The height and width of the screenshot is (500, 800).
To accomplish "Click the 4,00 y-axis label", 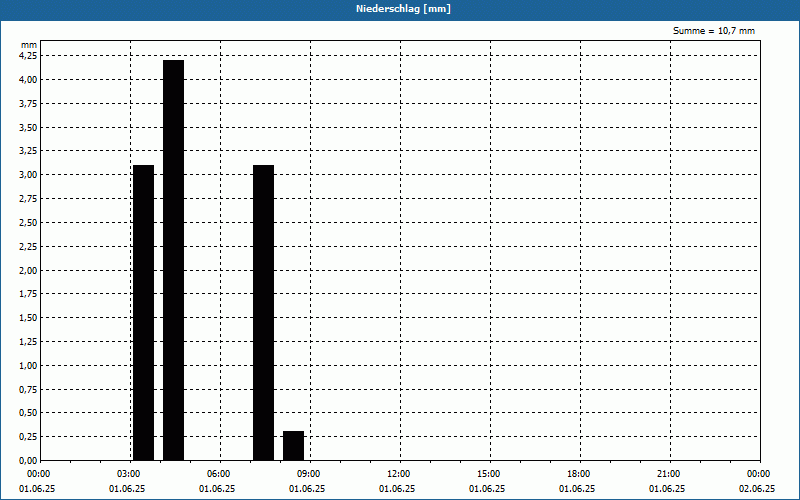I will pos(28,80).
